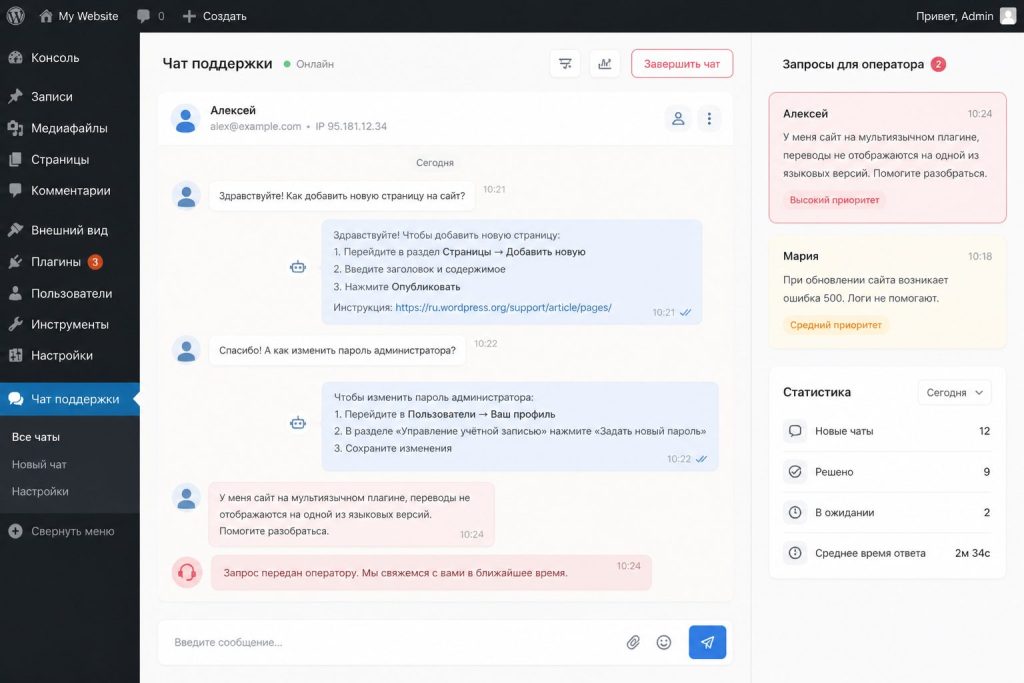Click the Создать button in admin bar

pyautogui.click(x=215, y=16)
